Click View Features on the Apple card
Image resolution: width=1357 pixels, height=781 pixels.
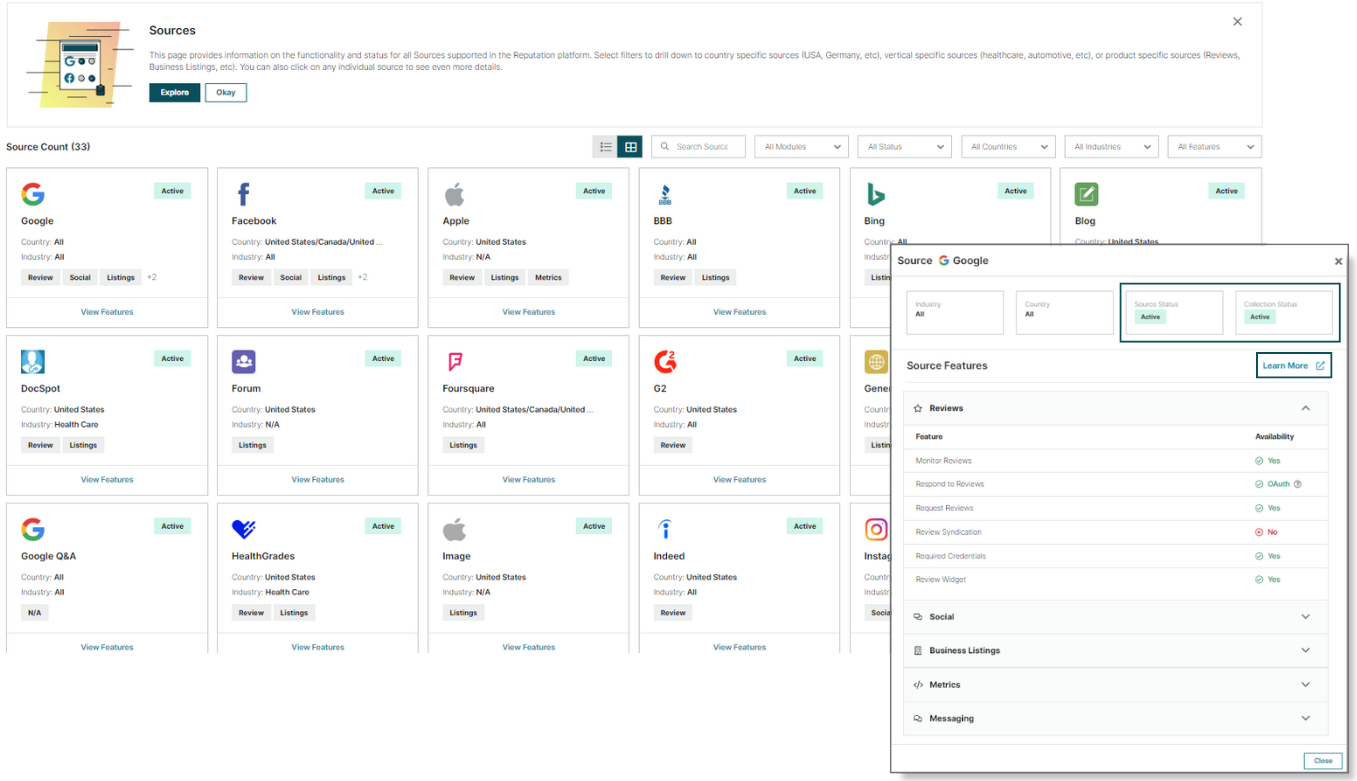click(527, 311)
